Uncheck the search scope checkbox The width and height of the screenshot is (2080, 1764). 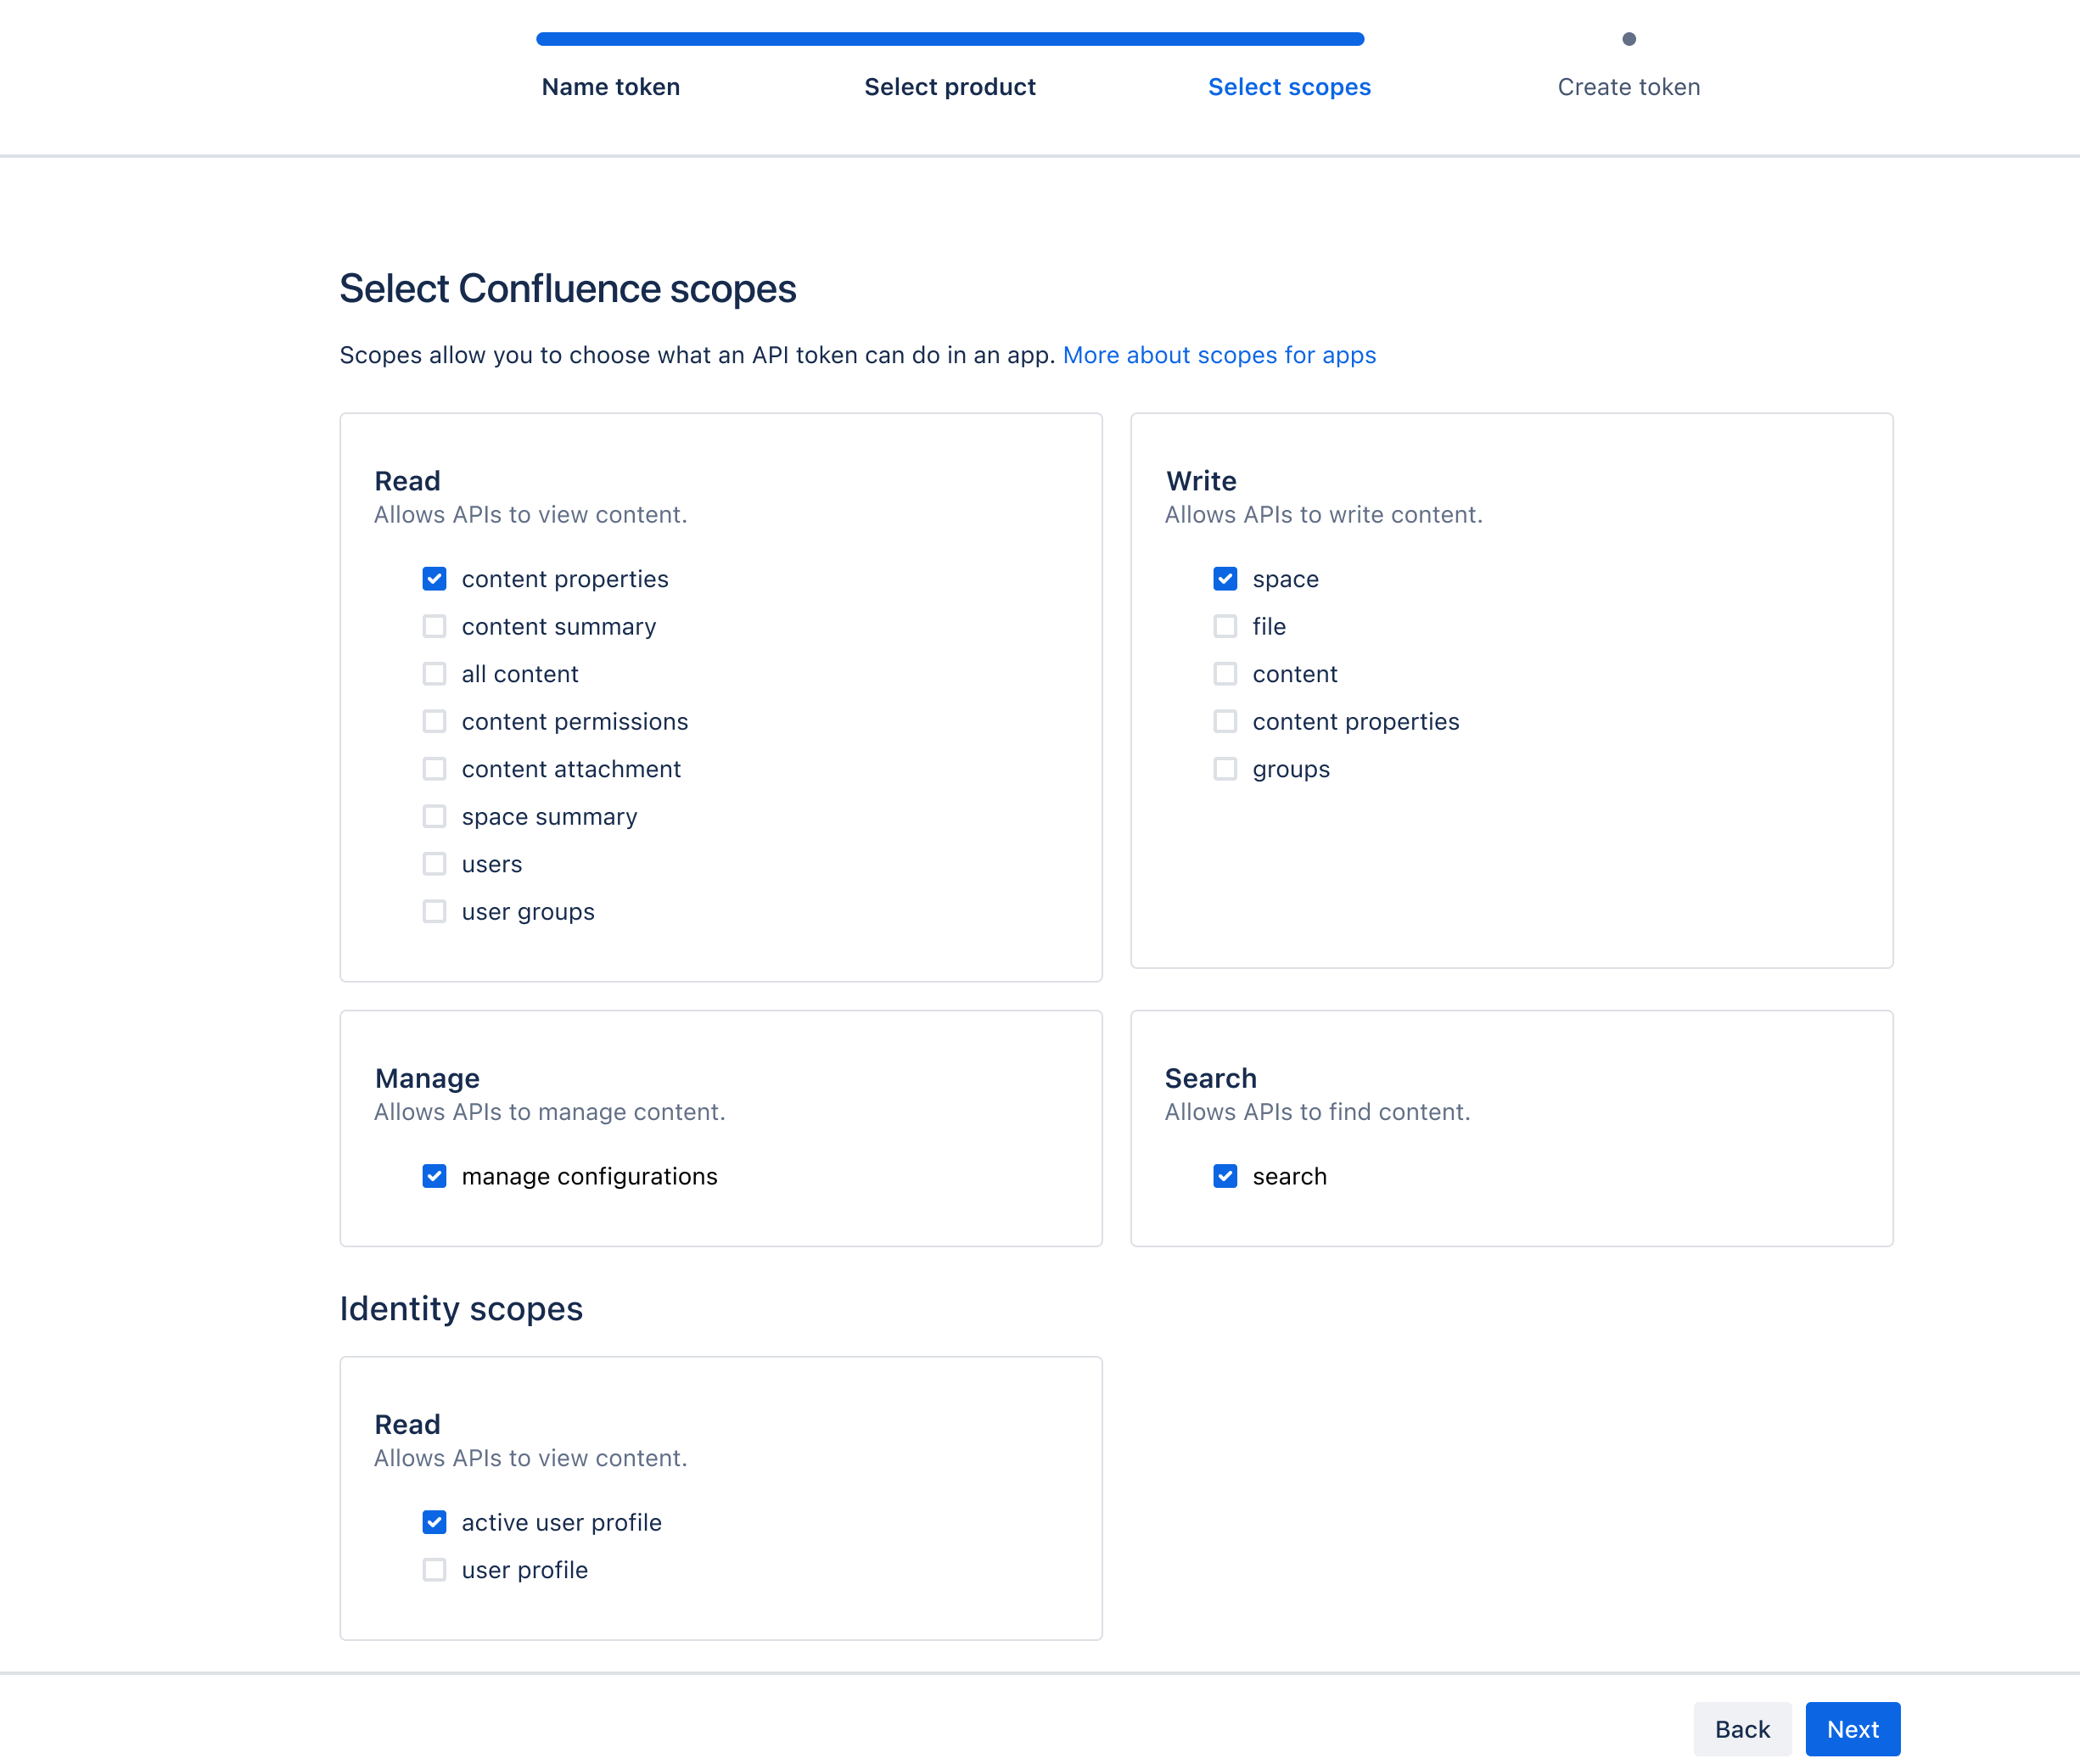1225,1176
